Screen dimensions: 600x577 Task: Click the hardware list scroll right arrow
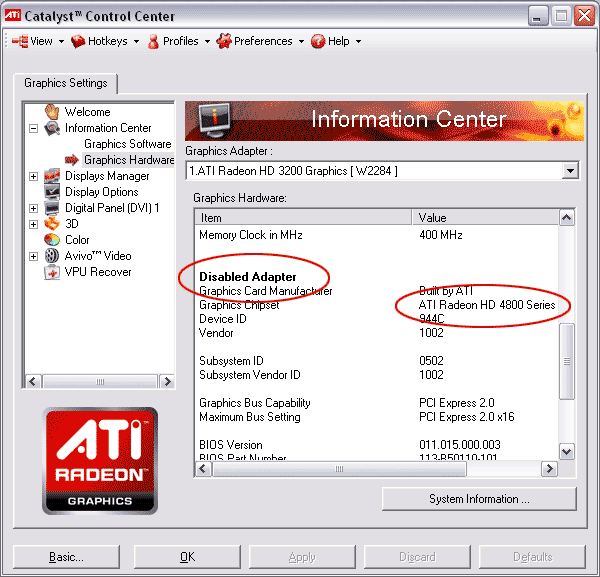(x=549, y=469)
